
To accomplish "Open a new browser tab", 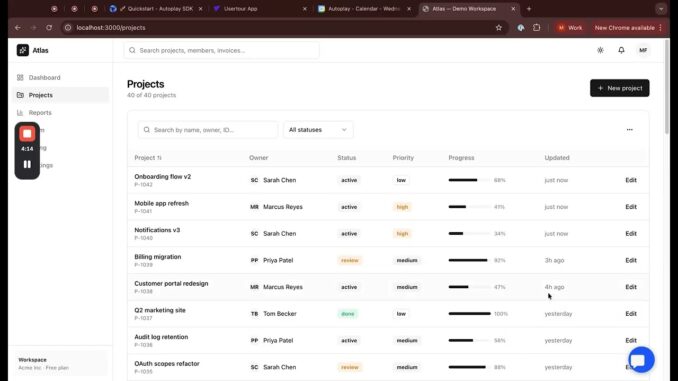I will click(x=528, y=9).
